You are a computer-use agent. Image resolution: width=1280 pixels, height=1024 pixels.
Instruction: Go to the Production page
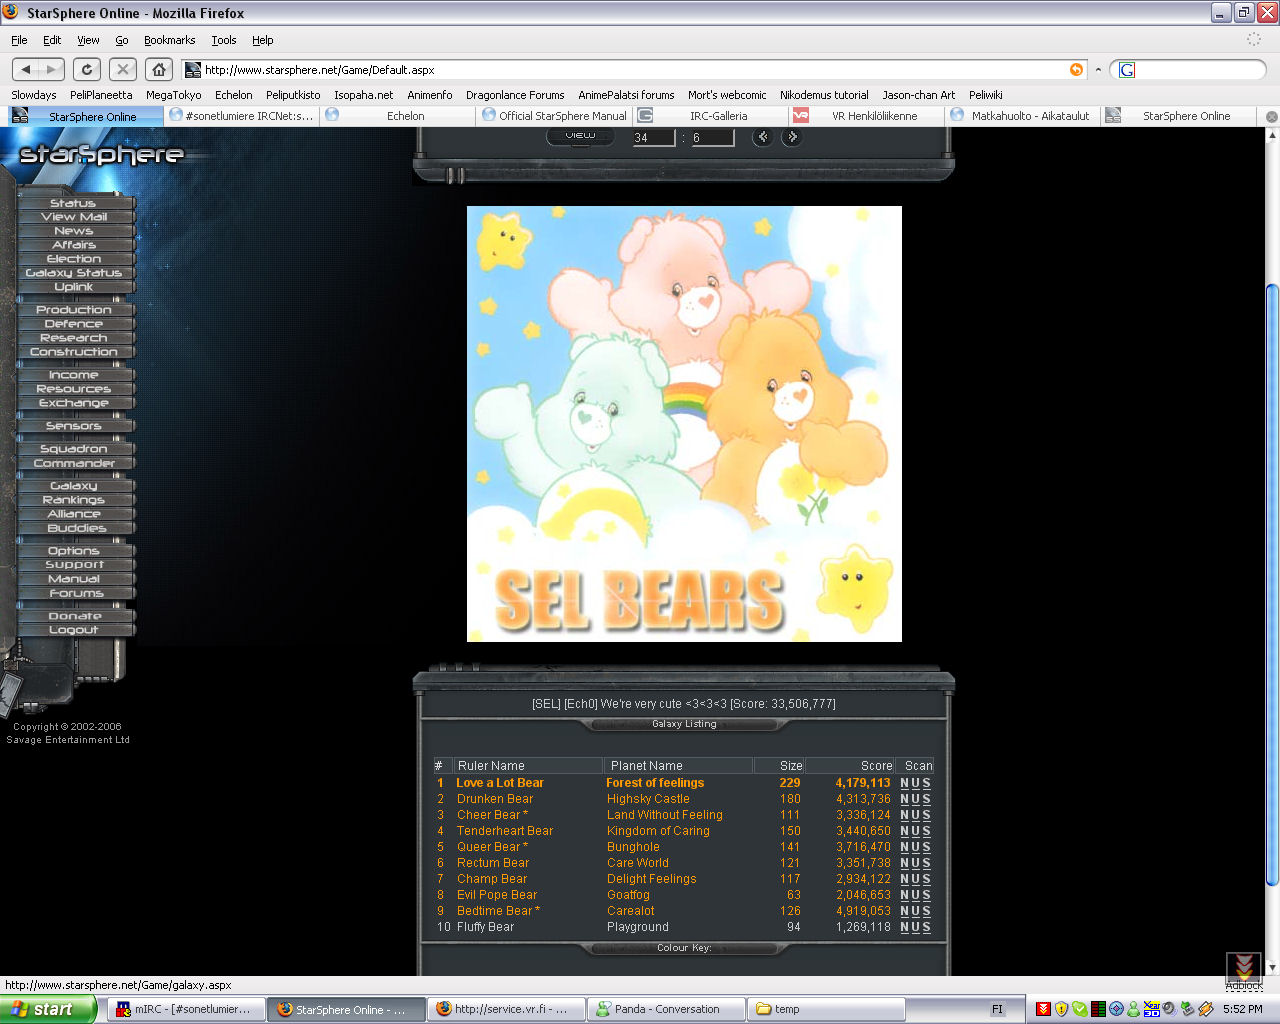click(x=74, y=310)
